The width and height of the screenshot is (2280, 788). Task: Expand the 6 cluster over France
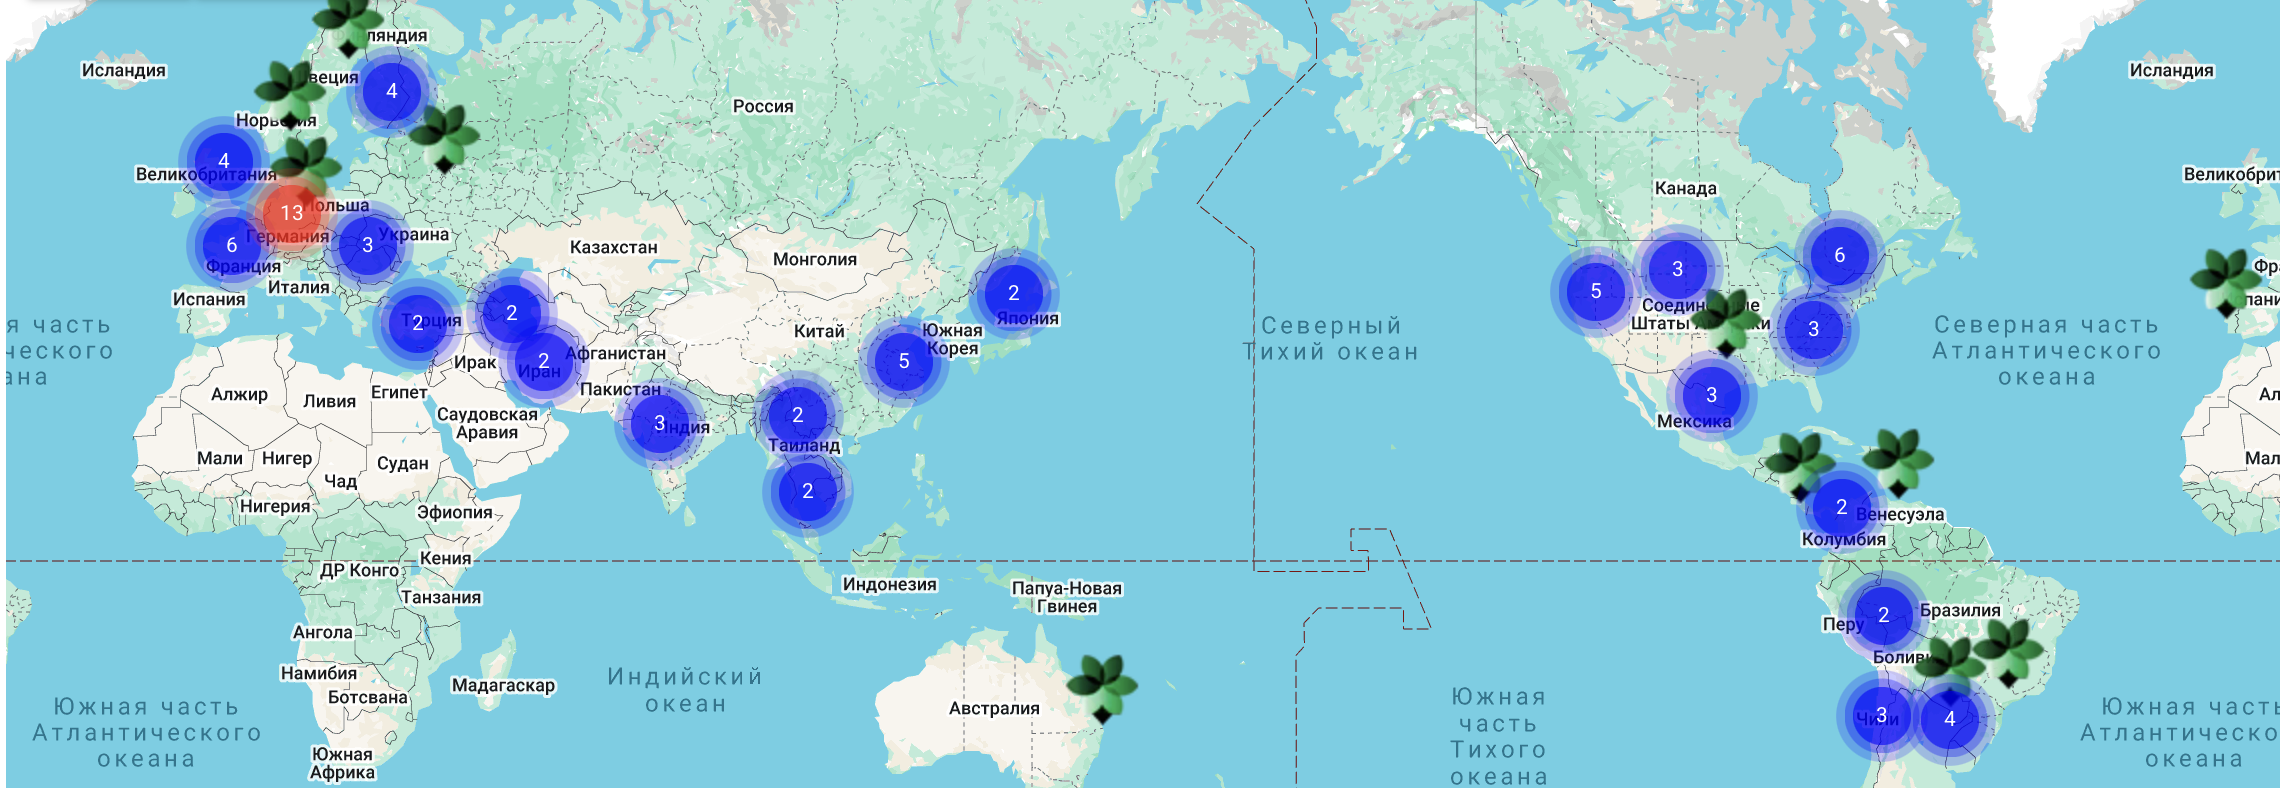[231, 245]
